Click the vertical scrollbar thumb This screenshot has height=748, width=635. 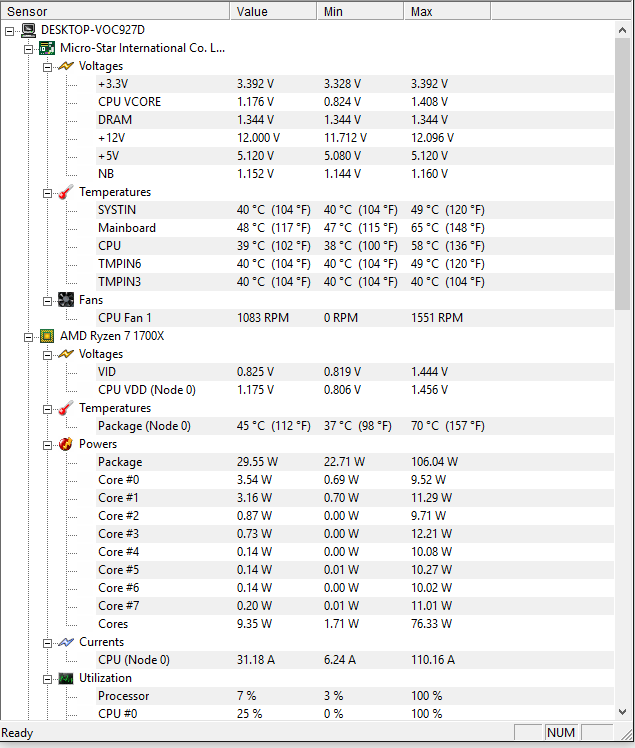click(x=622, y=174)
